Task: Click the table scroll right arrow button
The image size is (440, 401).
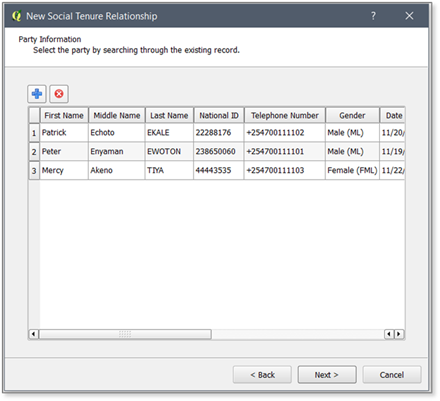Action: (399, 334)
